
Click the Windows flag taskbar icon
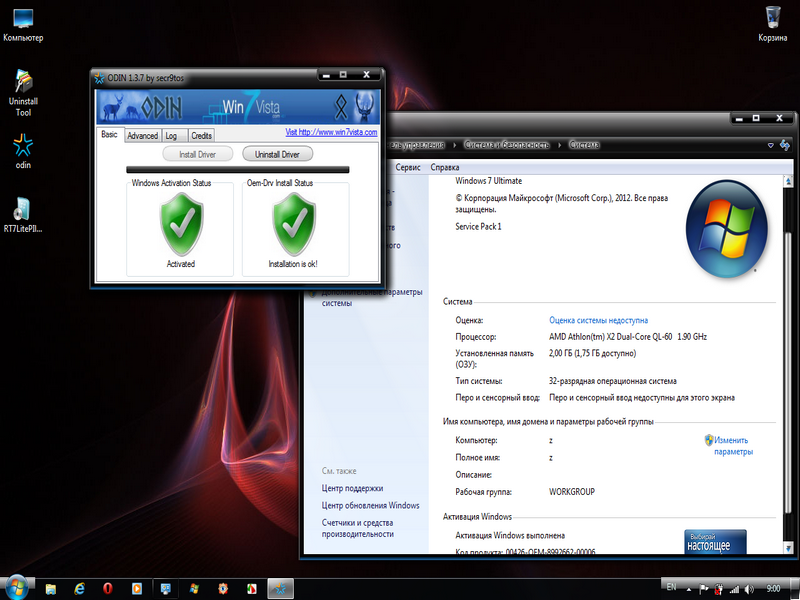[194, 589]
